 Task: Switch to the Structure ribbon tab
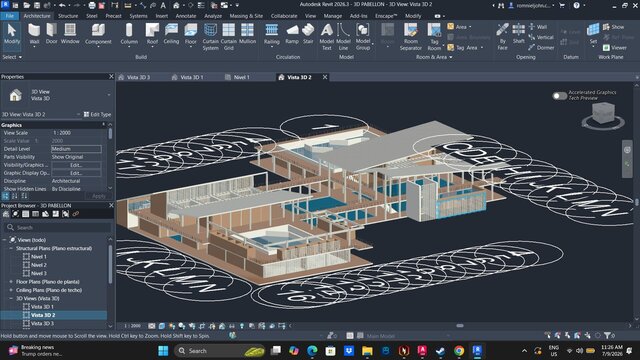coord(68,16)
